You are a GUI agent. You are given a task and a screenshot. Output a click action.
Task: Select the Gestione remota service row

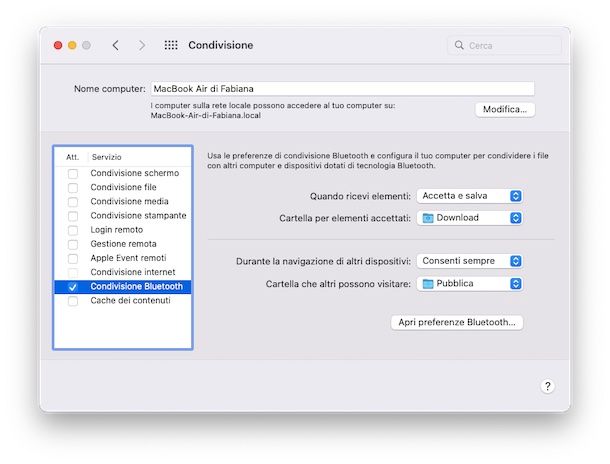[x=123, y=244]
